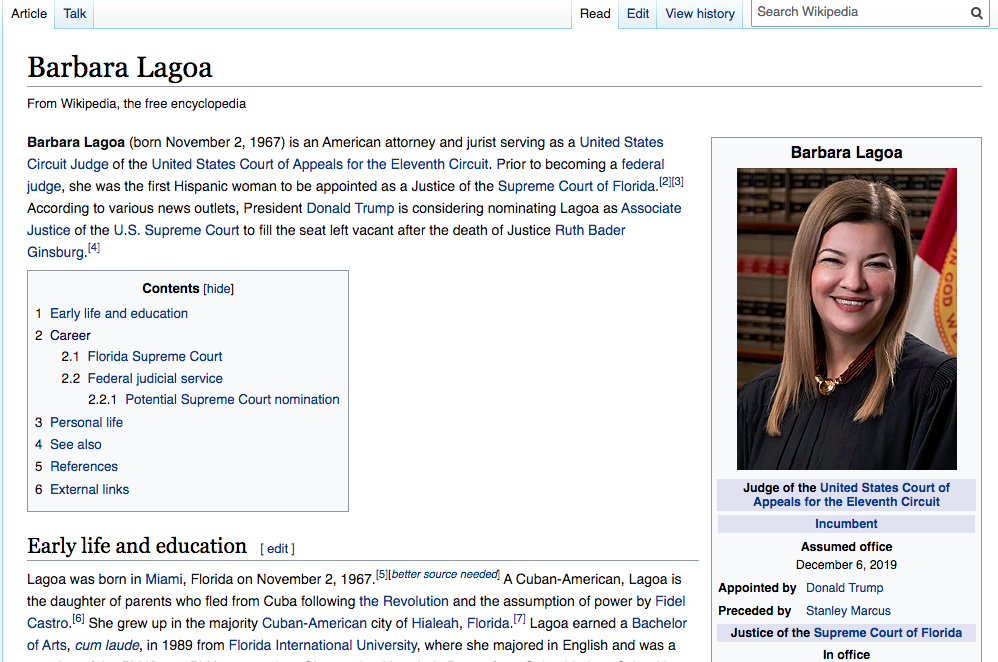998x662 pixels.
Task: Open the Hialeah, Florida link
Action: pyautogui.click(x=460, y=623)
